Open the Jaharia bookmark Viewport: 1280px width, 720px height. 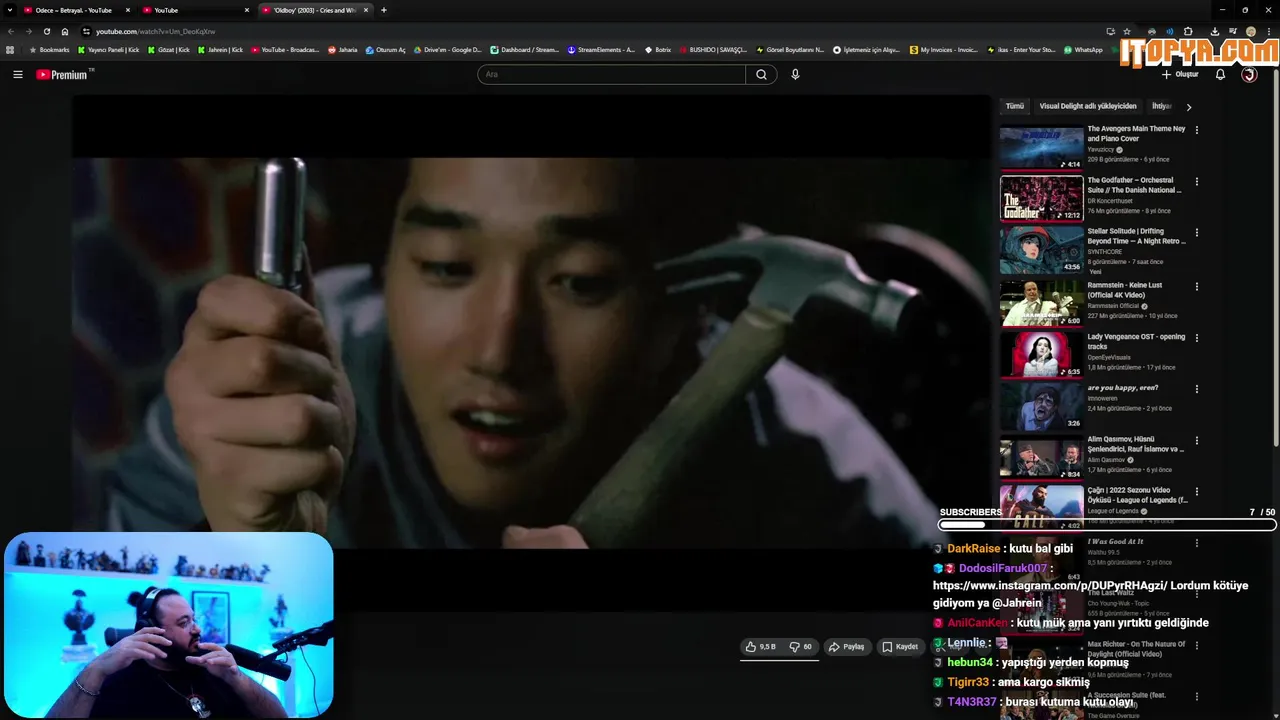click(342, 49)
